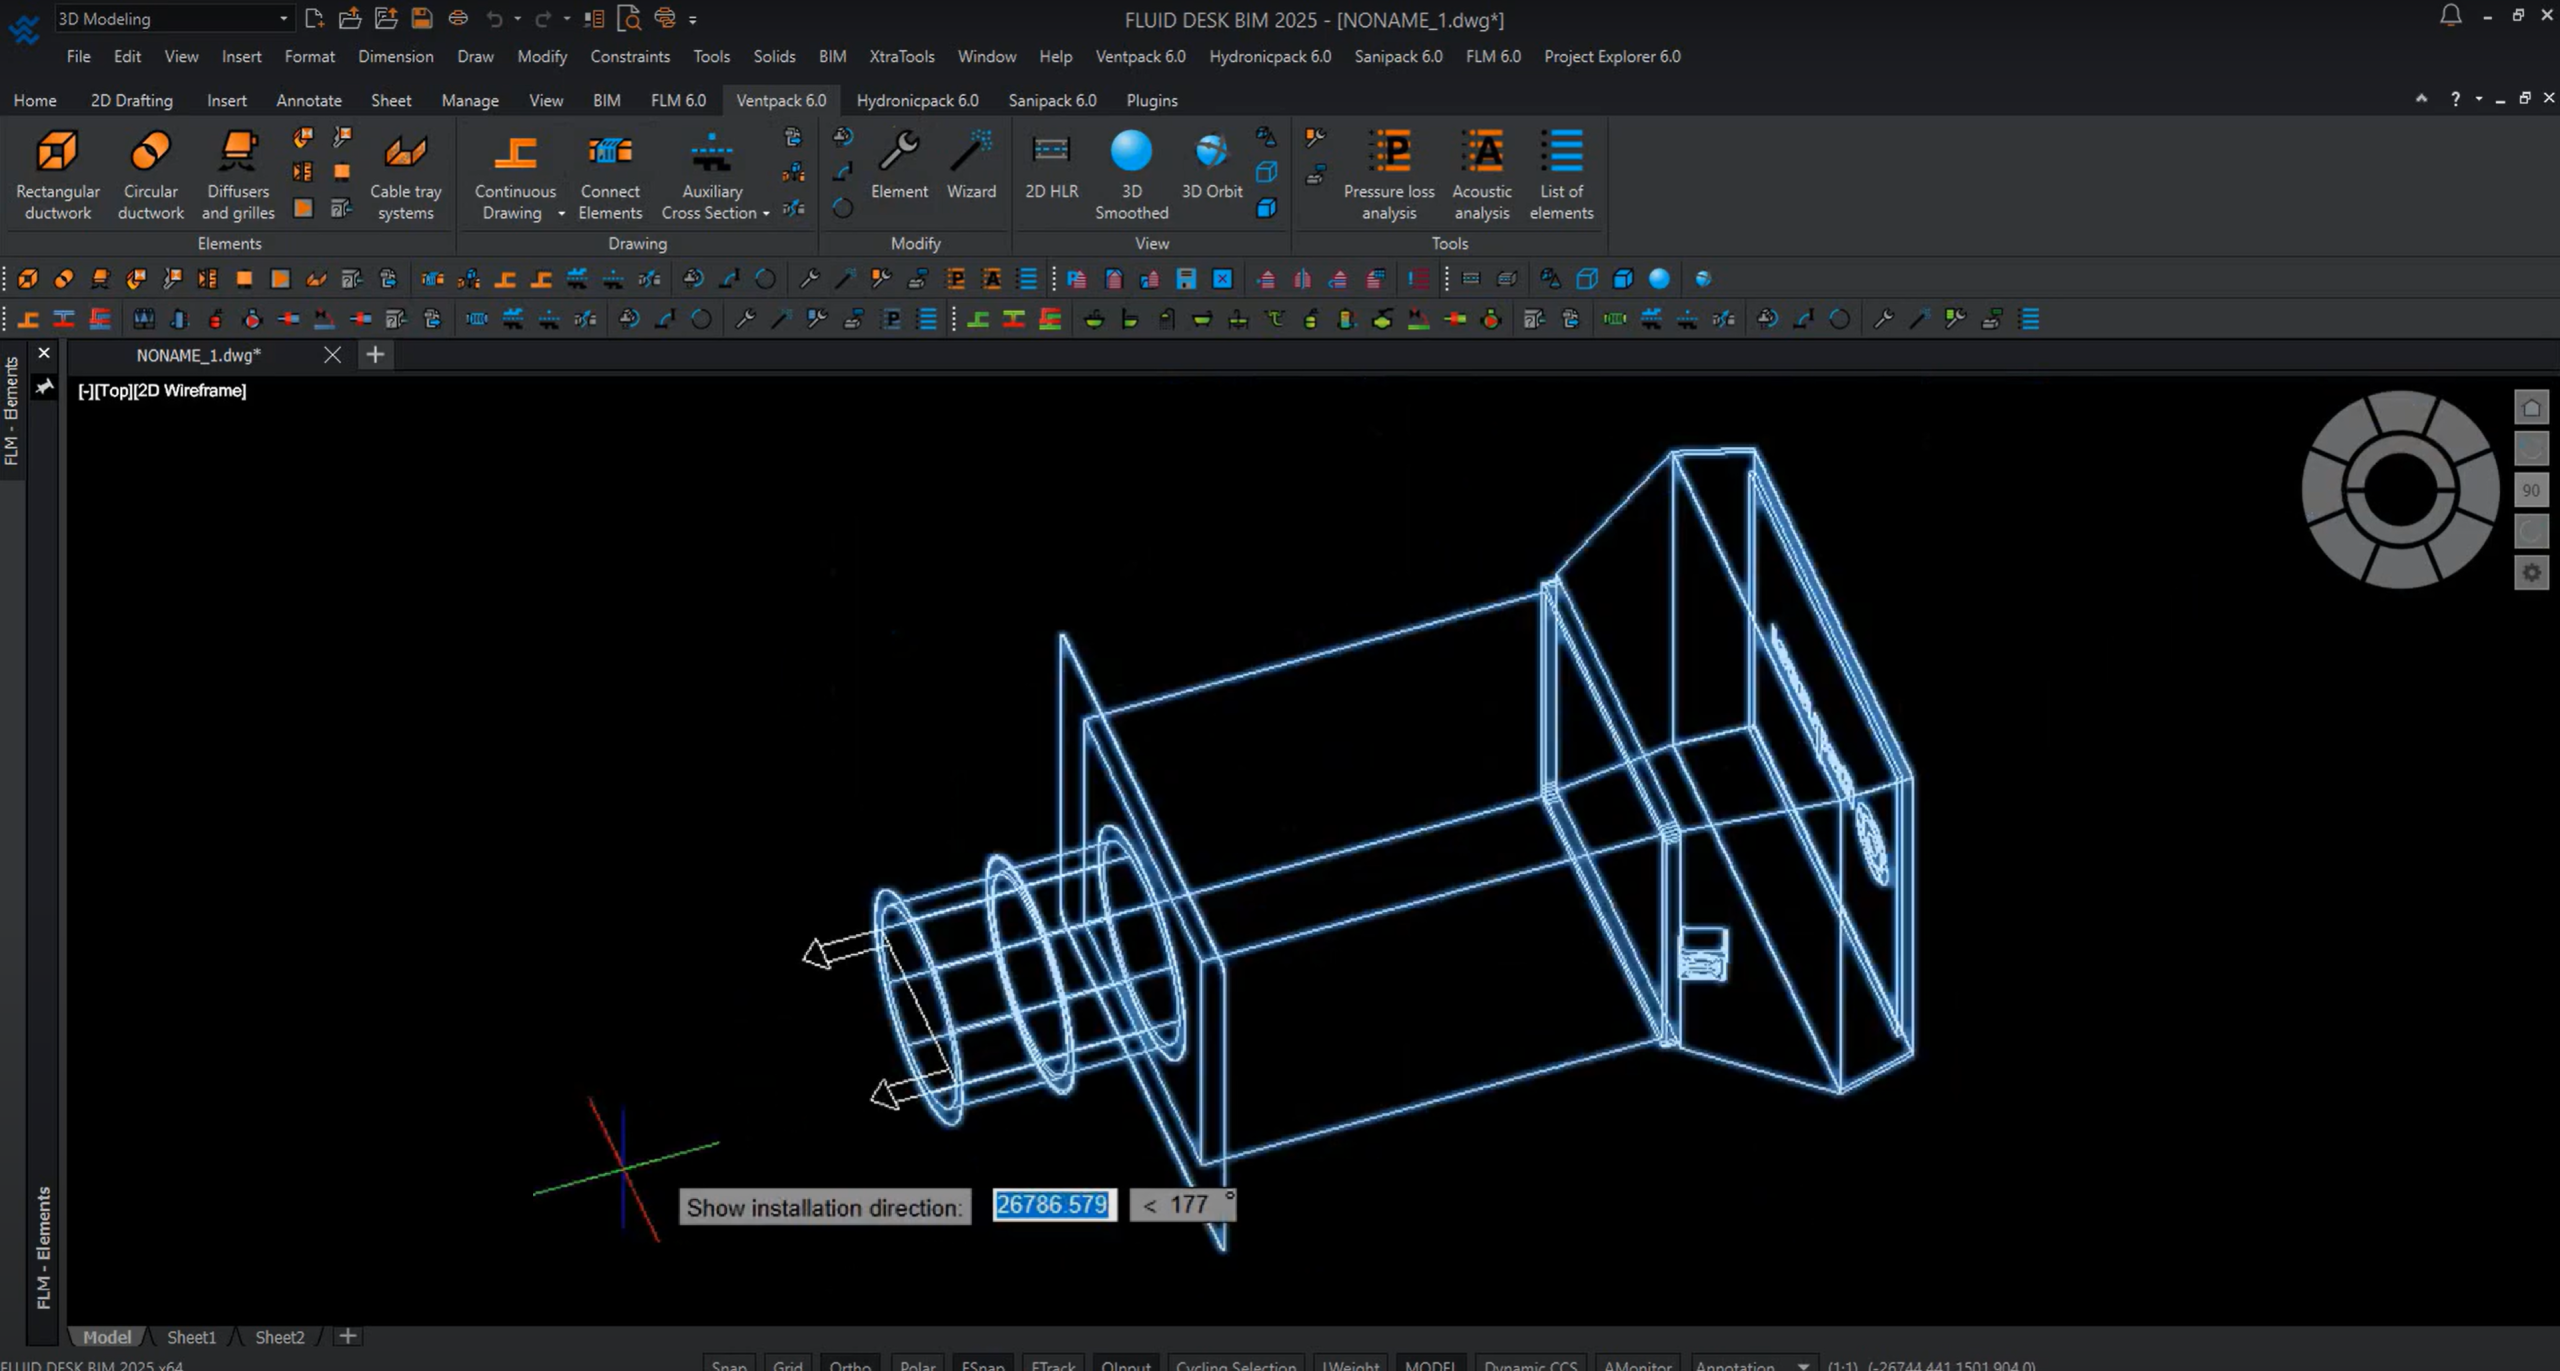The width and height of the screenshot is (2560, 1371).
Task: Open List of elements
Action: [1560, 172]
